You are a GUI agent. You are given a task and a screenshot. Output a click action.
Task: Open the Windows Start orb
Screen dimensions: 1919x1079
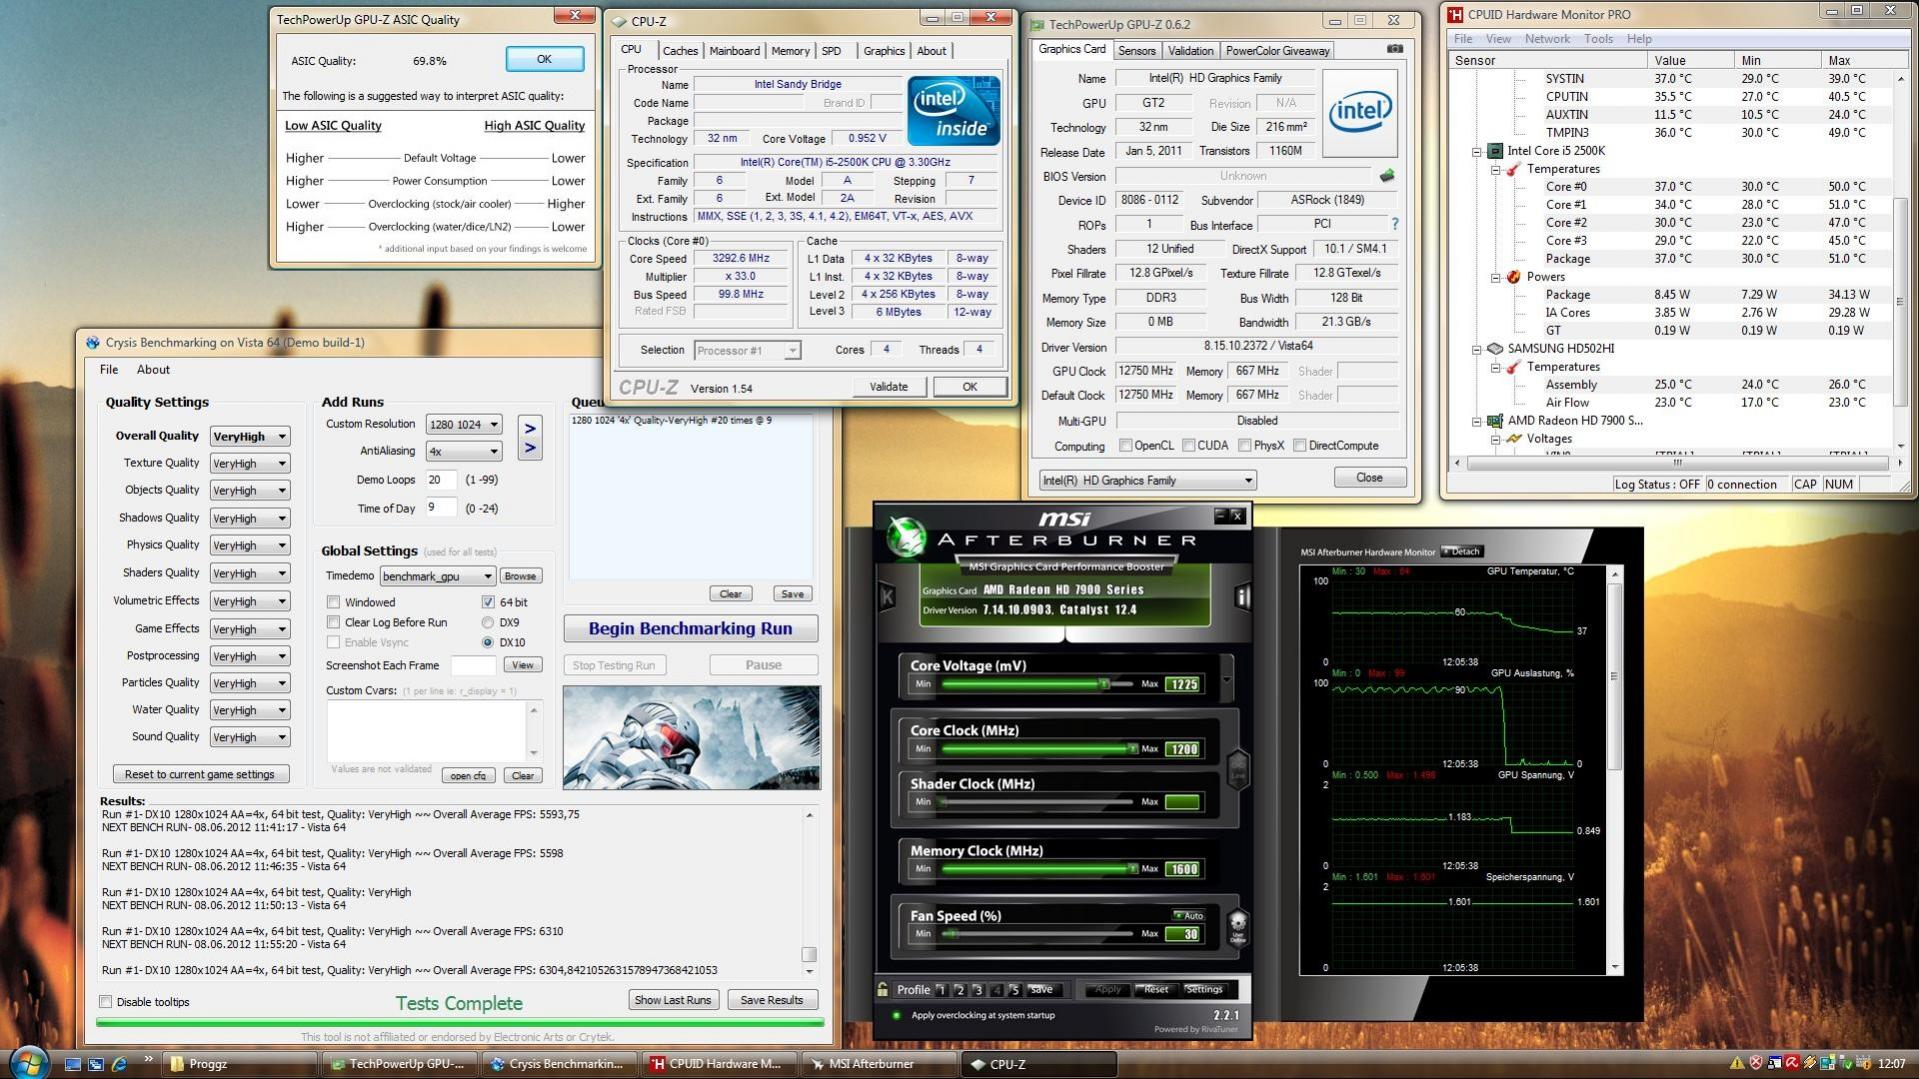pos(28,1062)
